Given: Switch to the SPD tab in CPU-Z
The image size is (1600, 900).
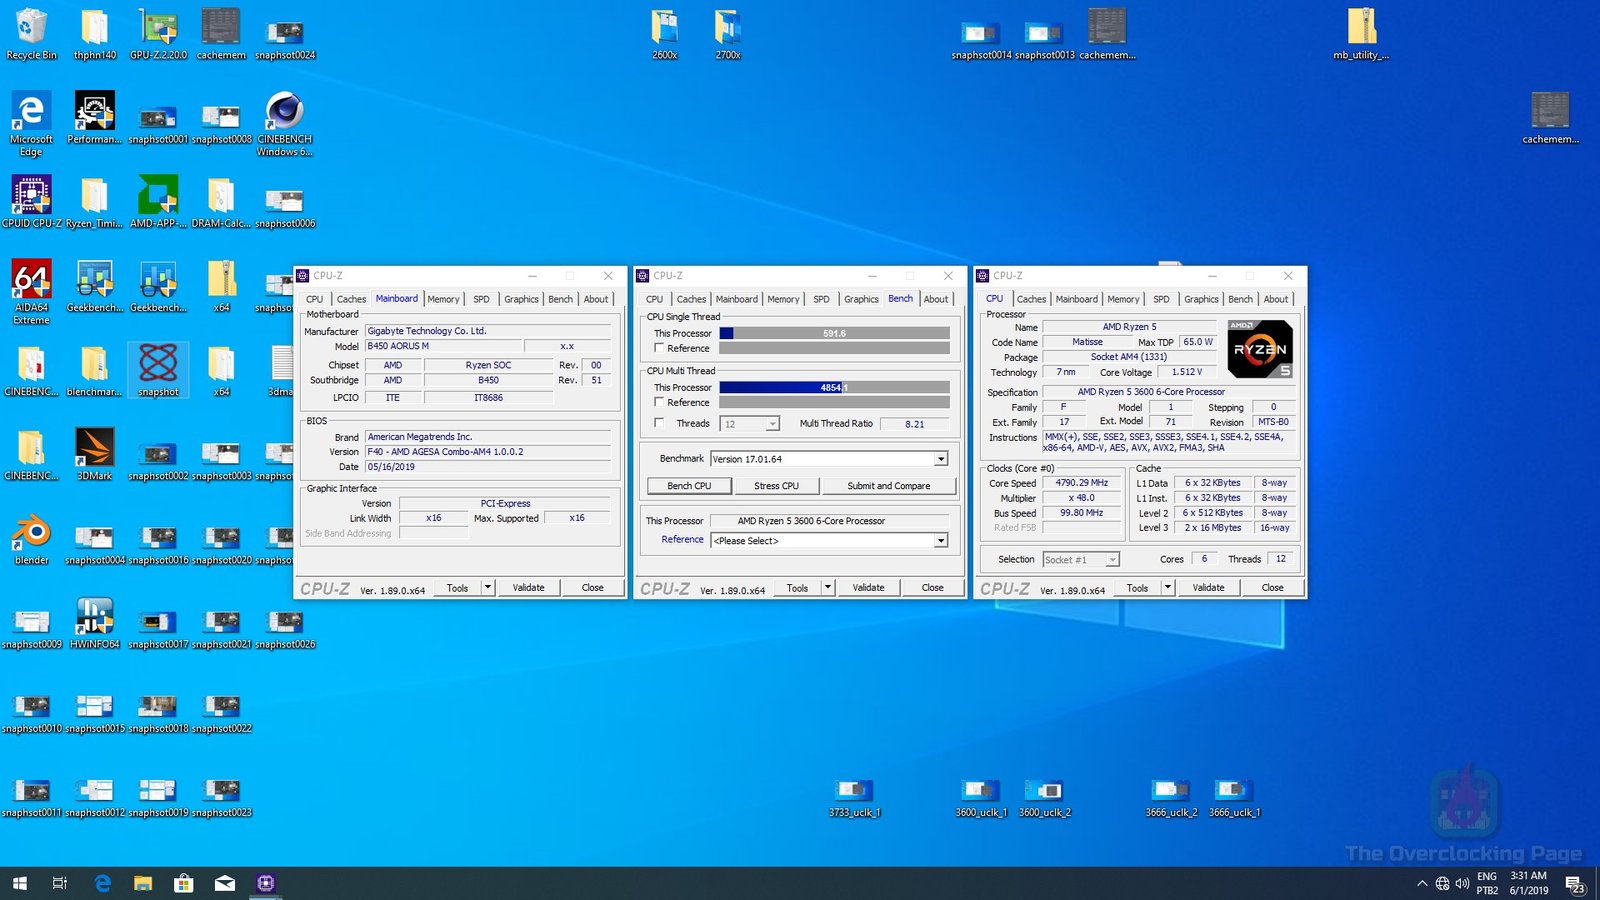Looking at the screenshot, I should [821, 299].
